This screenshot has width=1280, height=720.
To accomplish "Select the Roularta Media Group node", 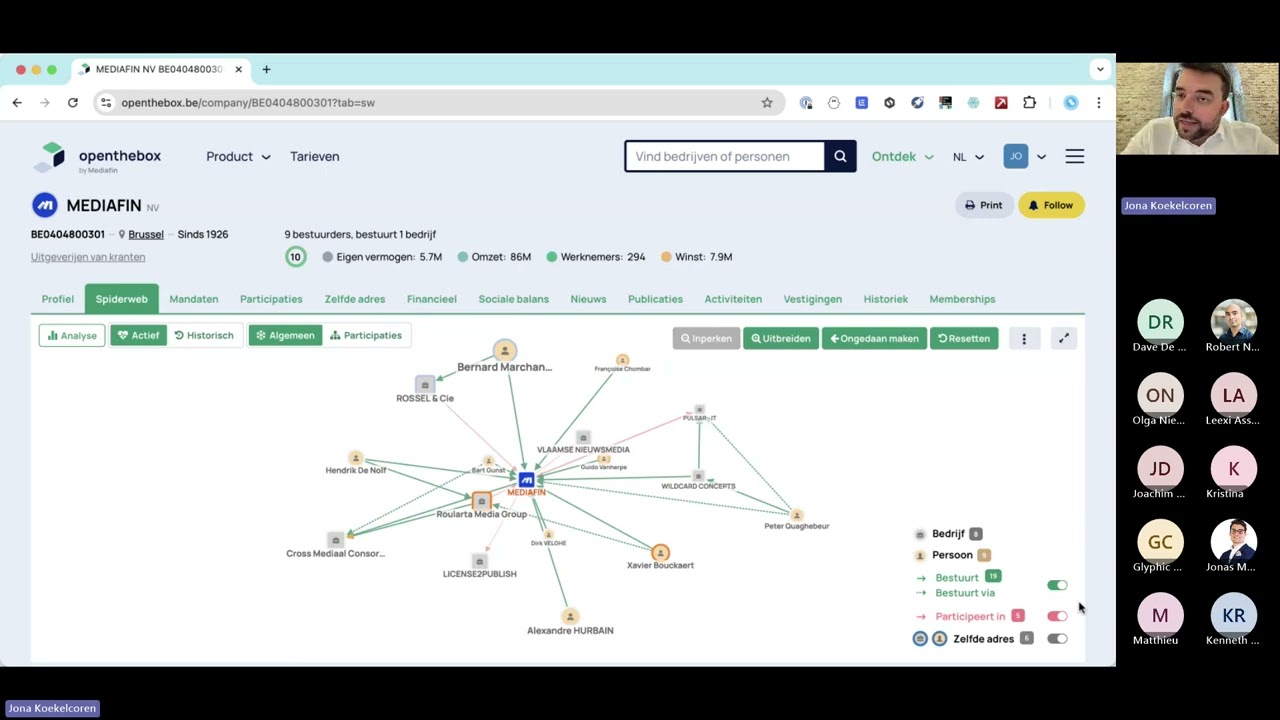I will coord(482,501).
